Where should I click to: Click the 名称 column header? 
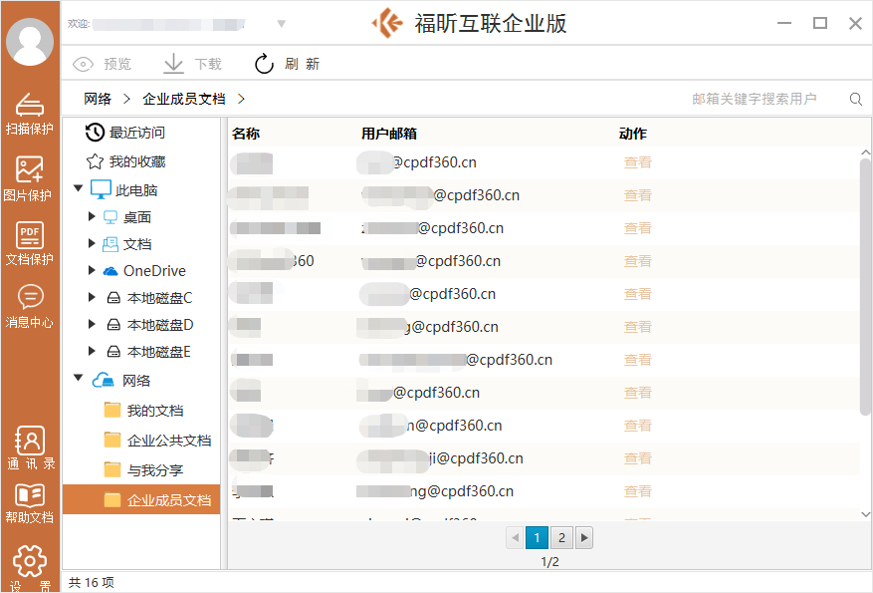pyautogui.click(x=246, y=134)
